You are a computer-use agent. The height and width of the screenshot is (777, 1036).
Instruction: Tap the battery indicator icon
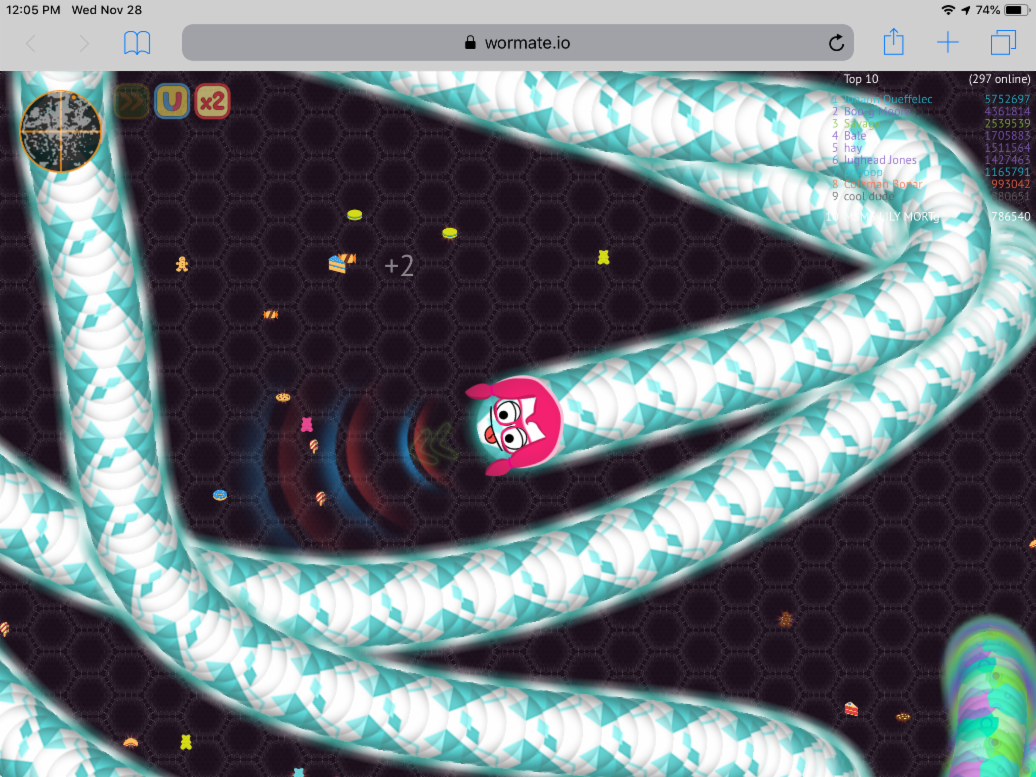pos(1017,10)
